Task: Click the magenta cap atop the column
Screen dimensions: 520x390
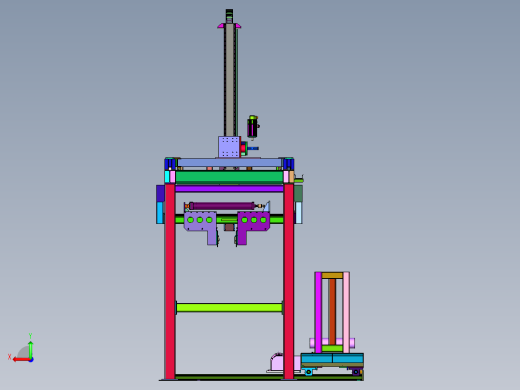Action: click(229, 26)
